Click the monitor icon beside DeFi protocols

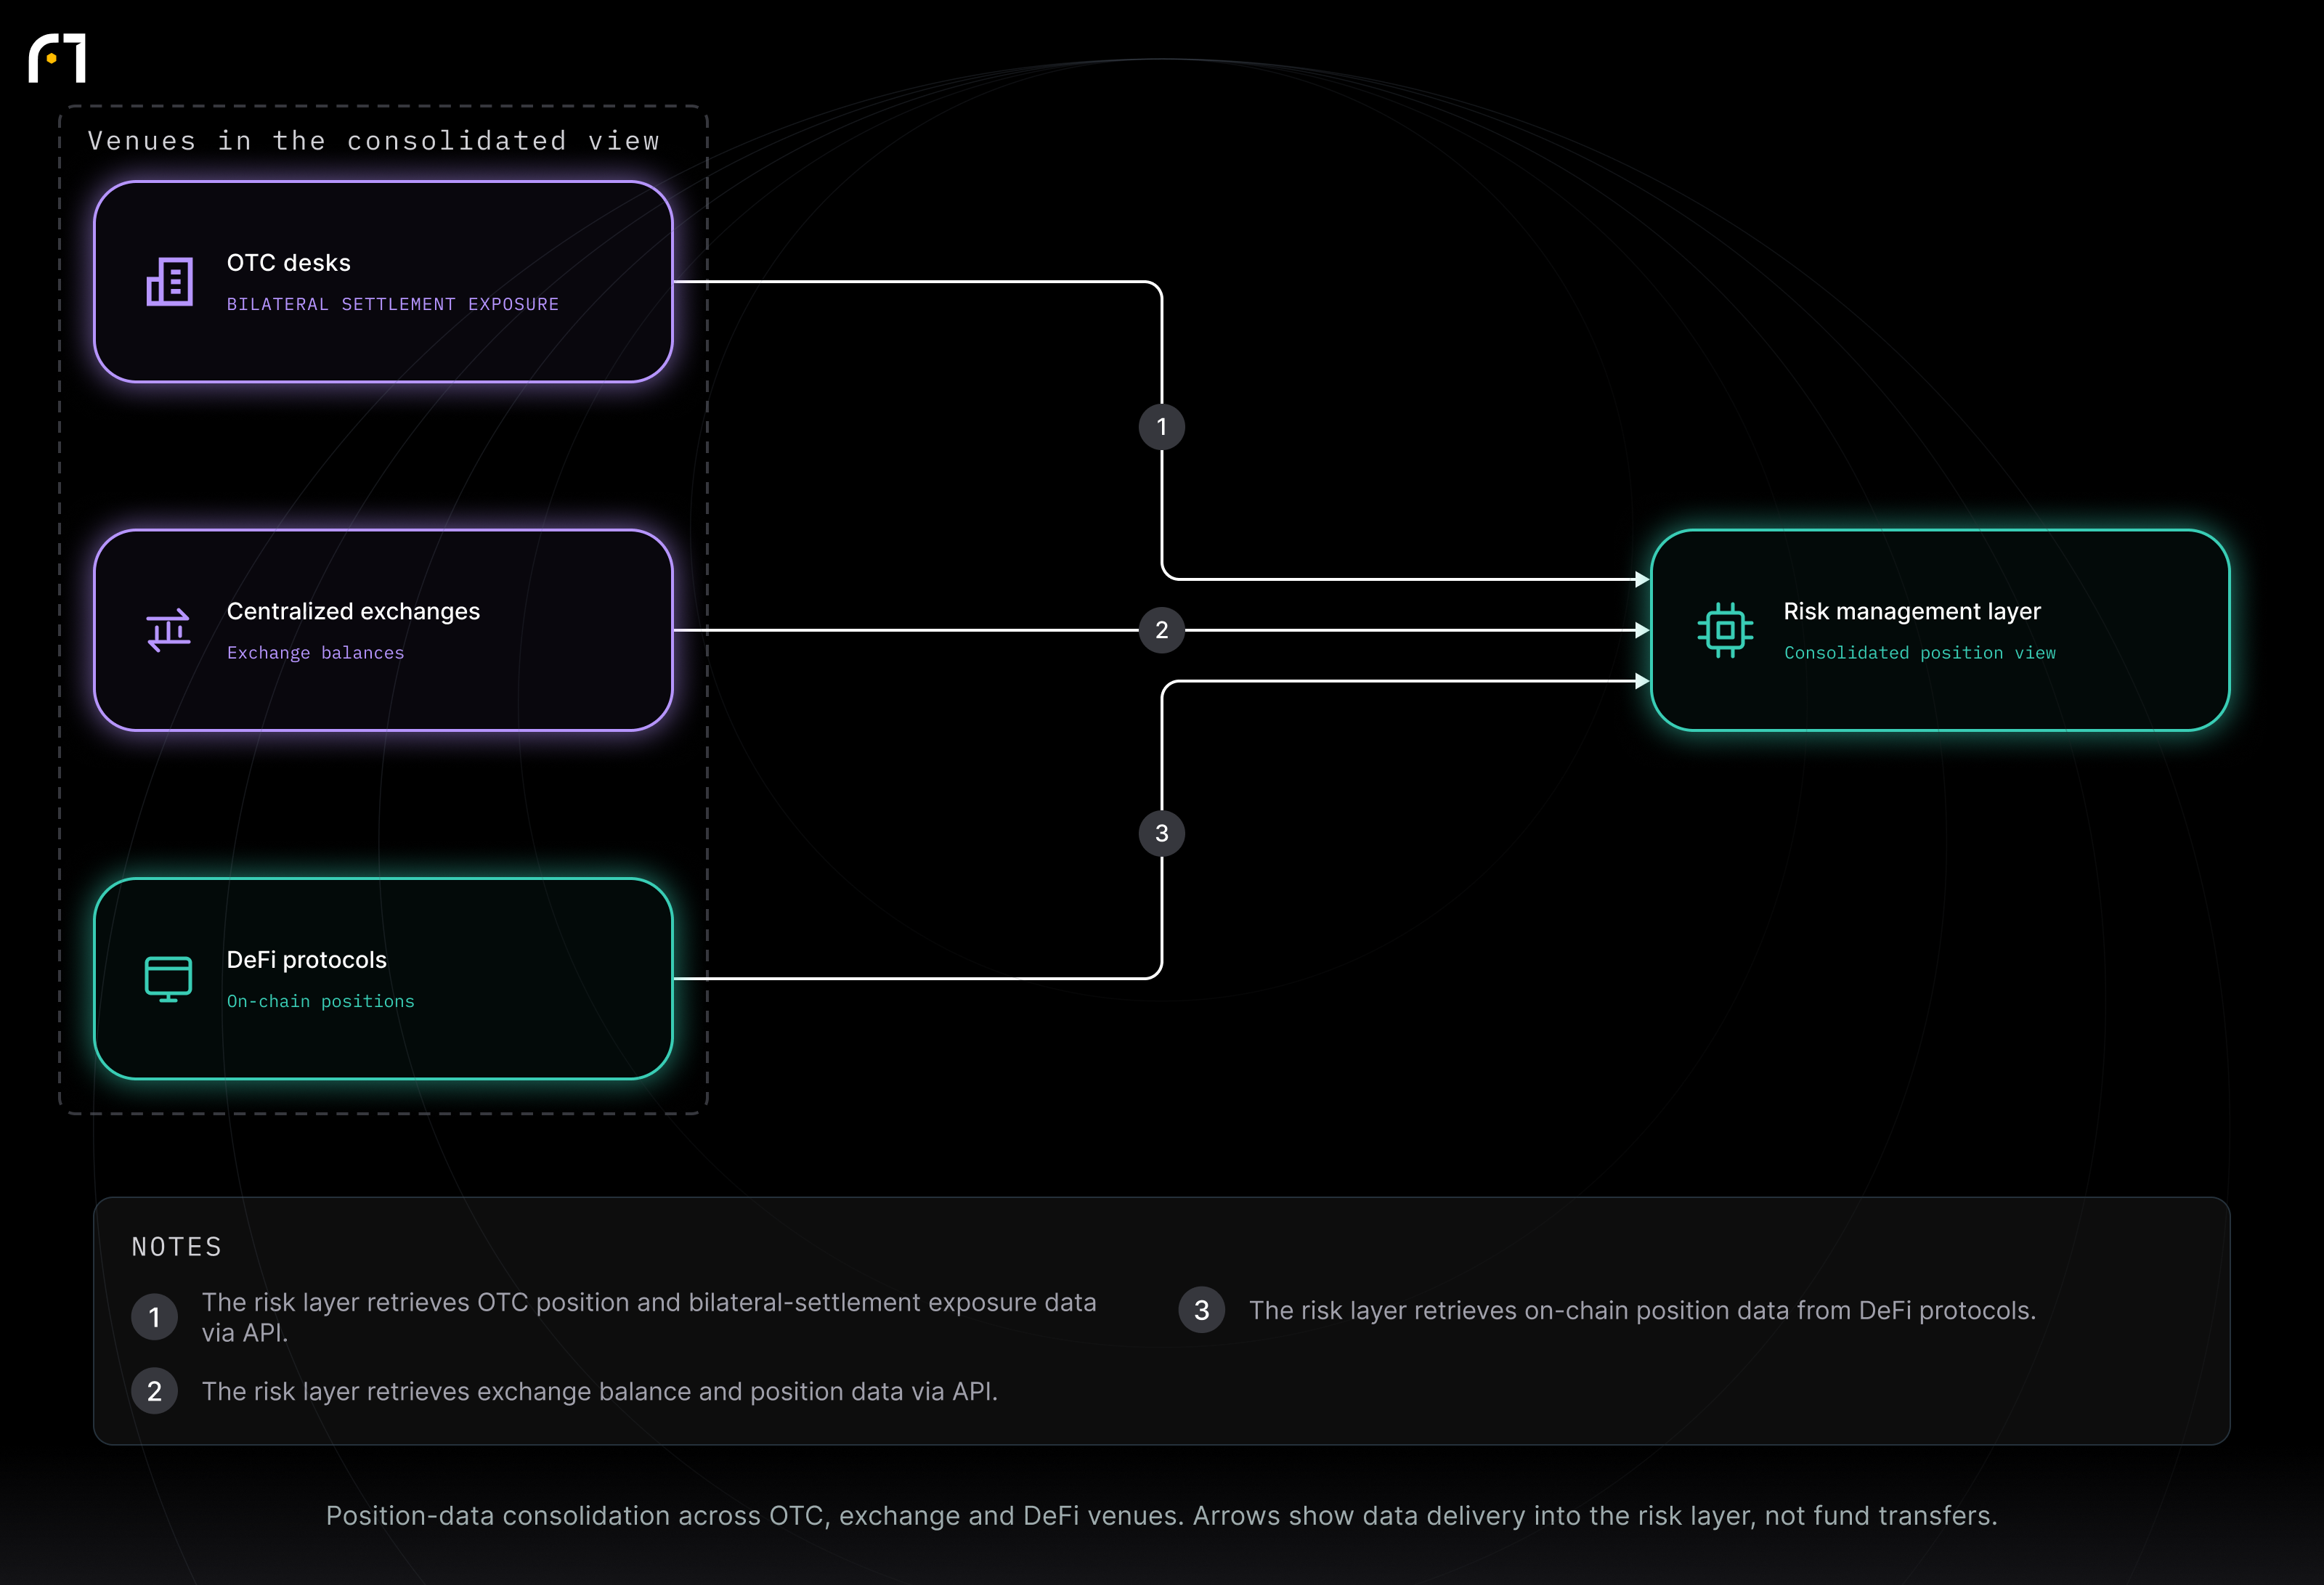168,979
